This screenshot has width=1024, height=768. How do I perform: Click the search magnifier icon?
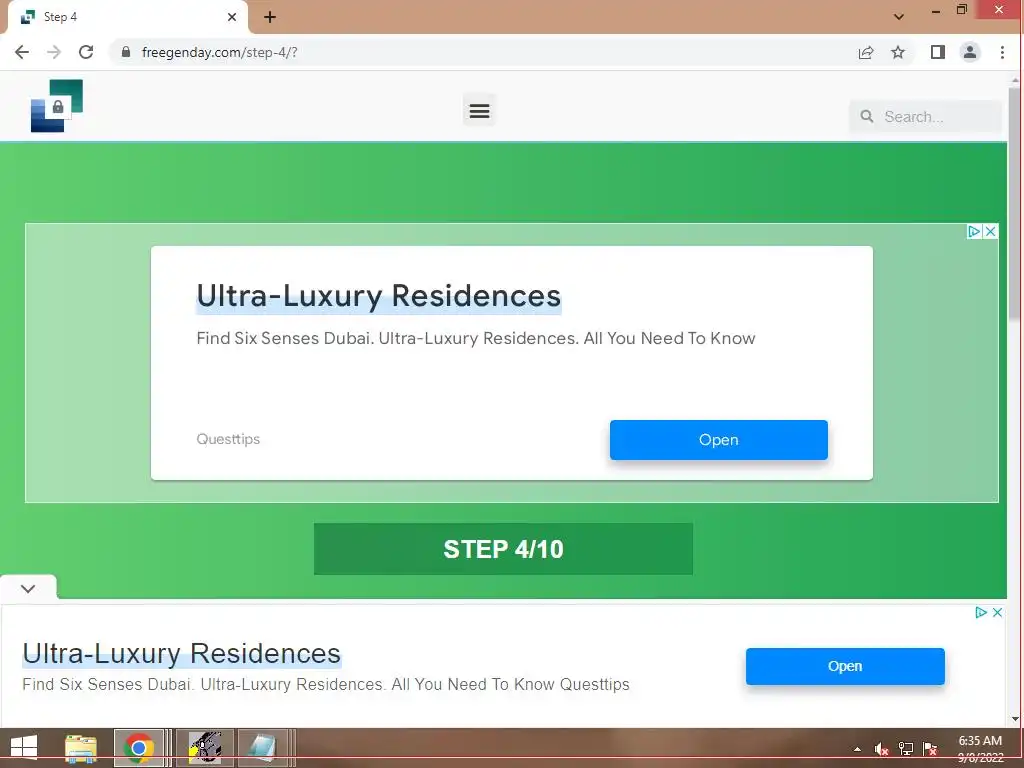click(x=867, y=116)
